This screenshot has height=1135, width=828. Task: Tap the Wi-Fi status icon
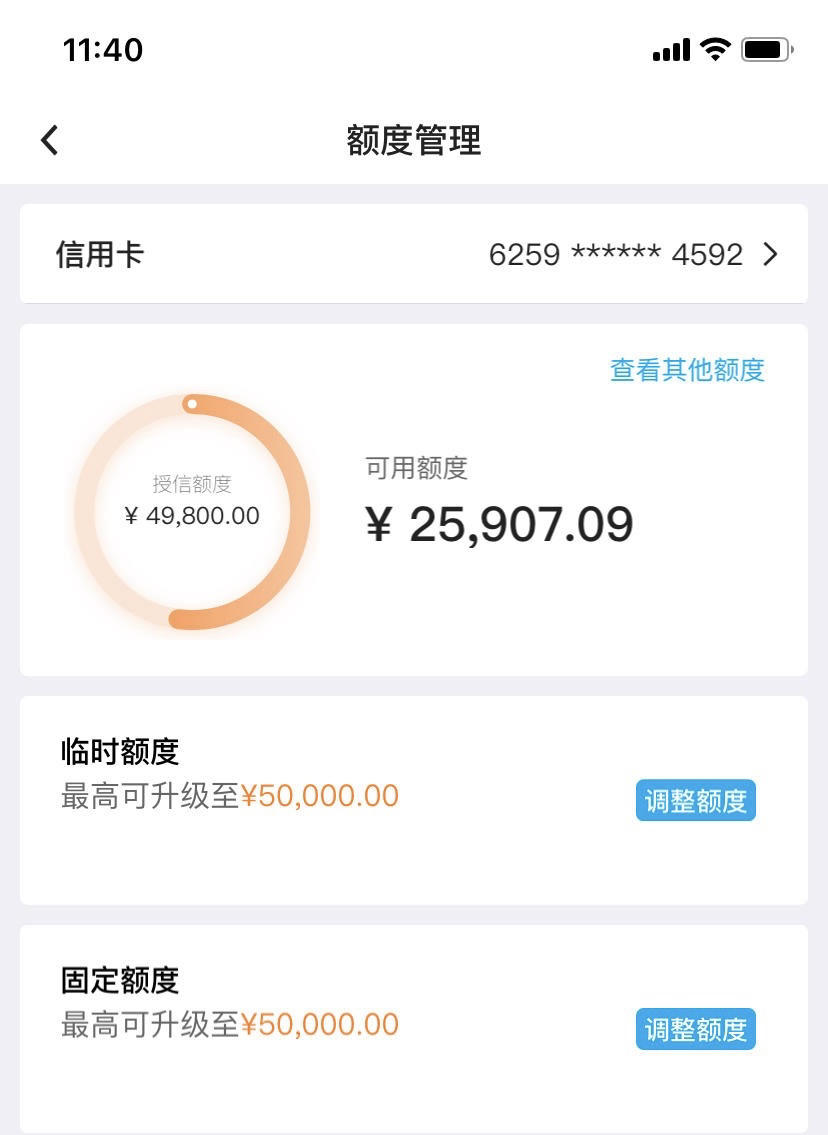[715, 49]
